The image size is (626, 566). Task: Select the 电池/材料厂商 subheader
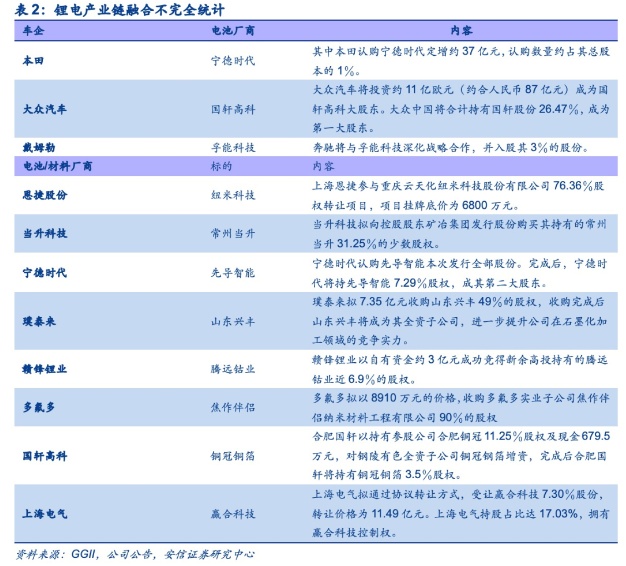[x=57, y=166]
